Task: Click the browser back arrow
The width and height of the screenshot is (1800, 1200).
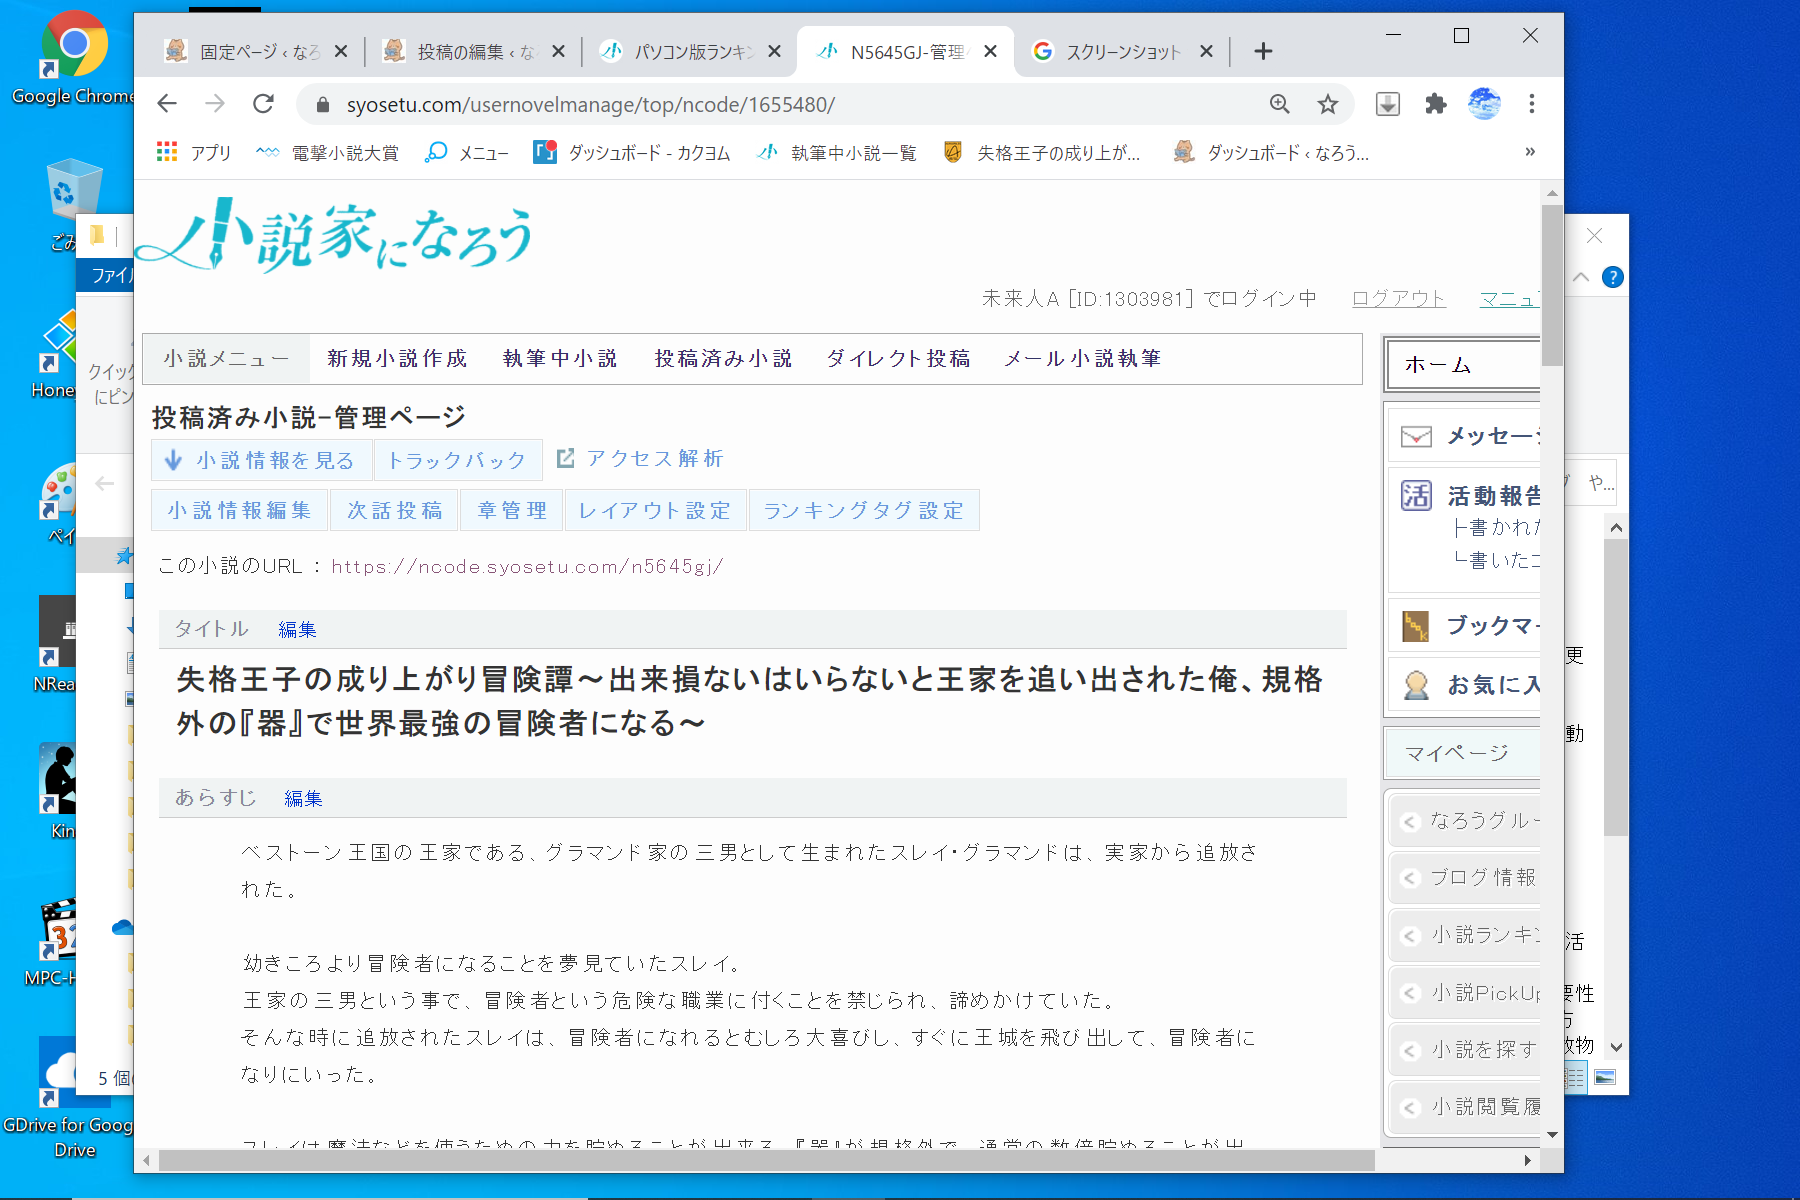Action: pos(167,104)
